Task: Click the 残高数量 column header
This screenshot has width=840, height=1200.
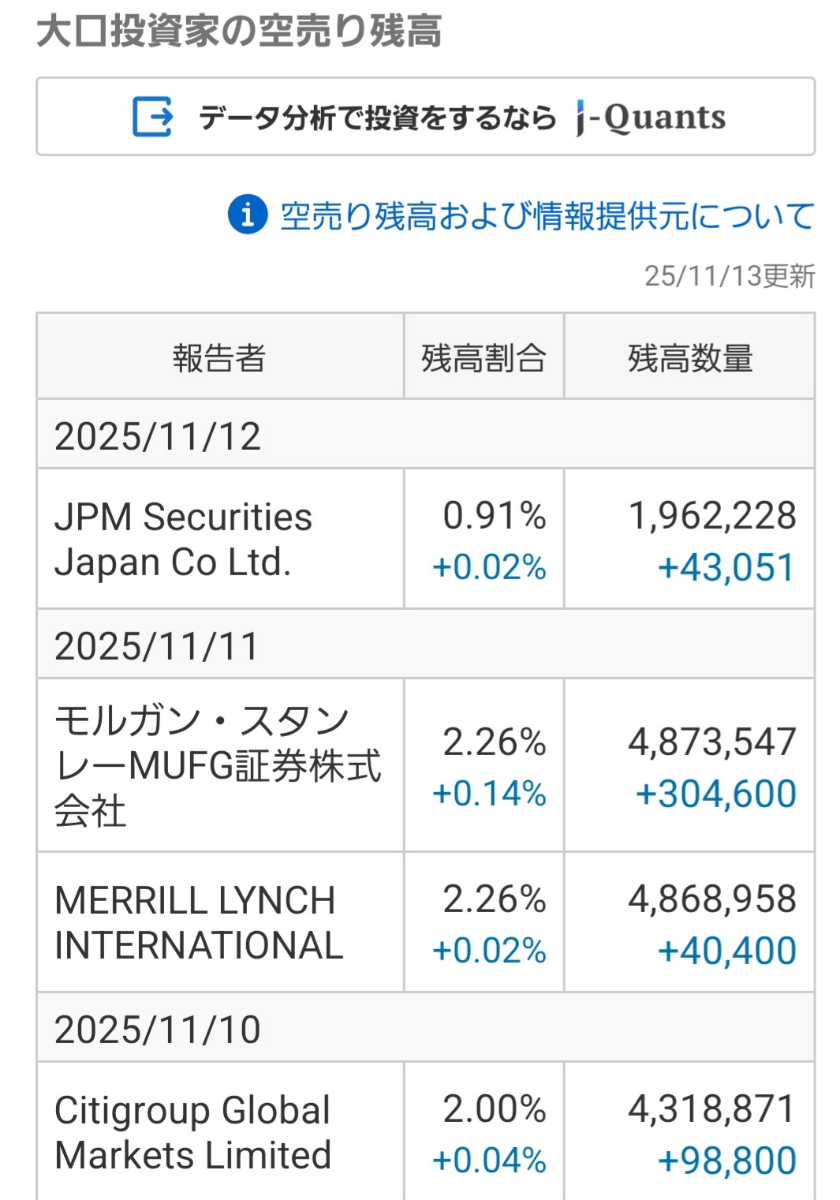Action: point(690,355)
